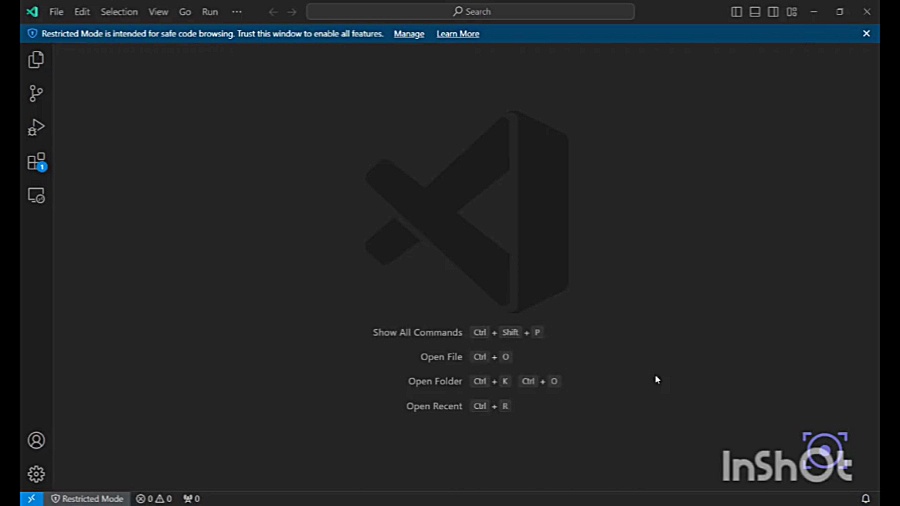Click the Manage link in the banner

(409, 34)
